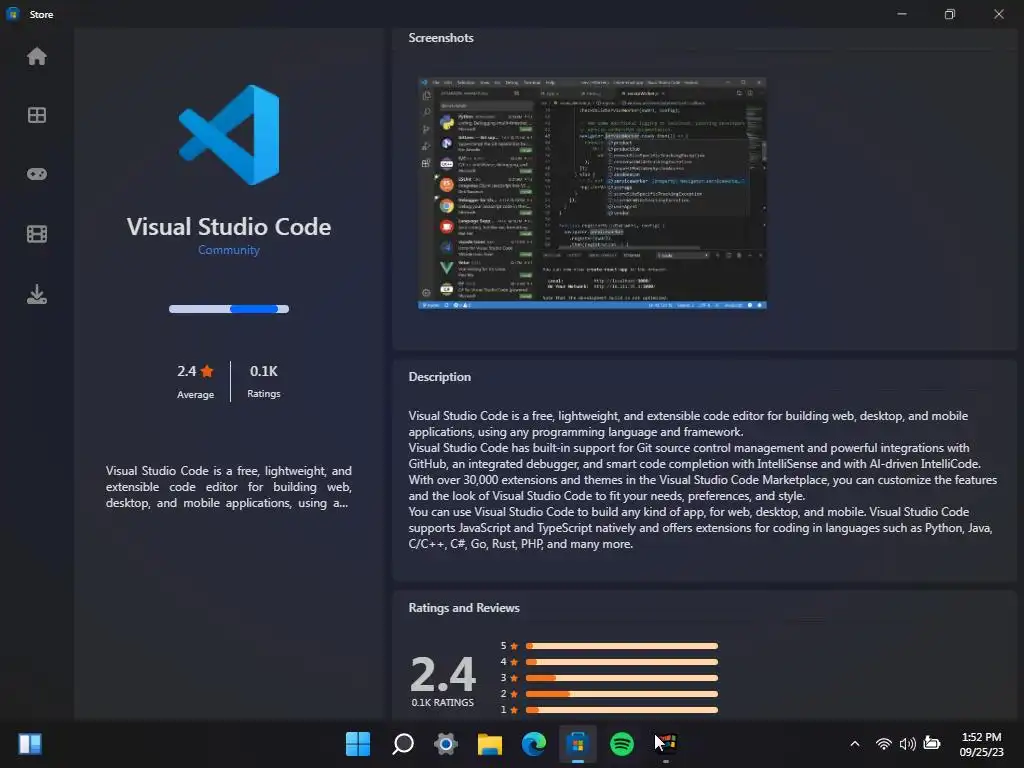Open Spotify from the taskbar
The image size is (1024, 768).
tap(622, 744)
